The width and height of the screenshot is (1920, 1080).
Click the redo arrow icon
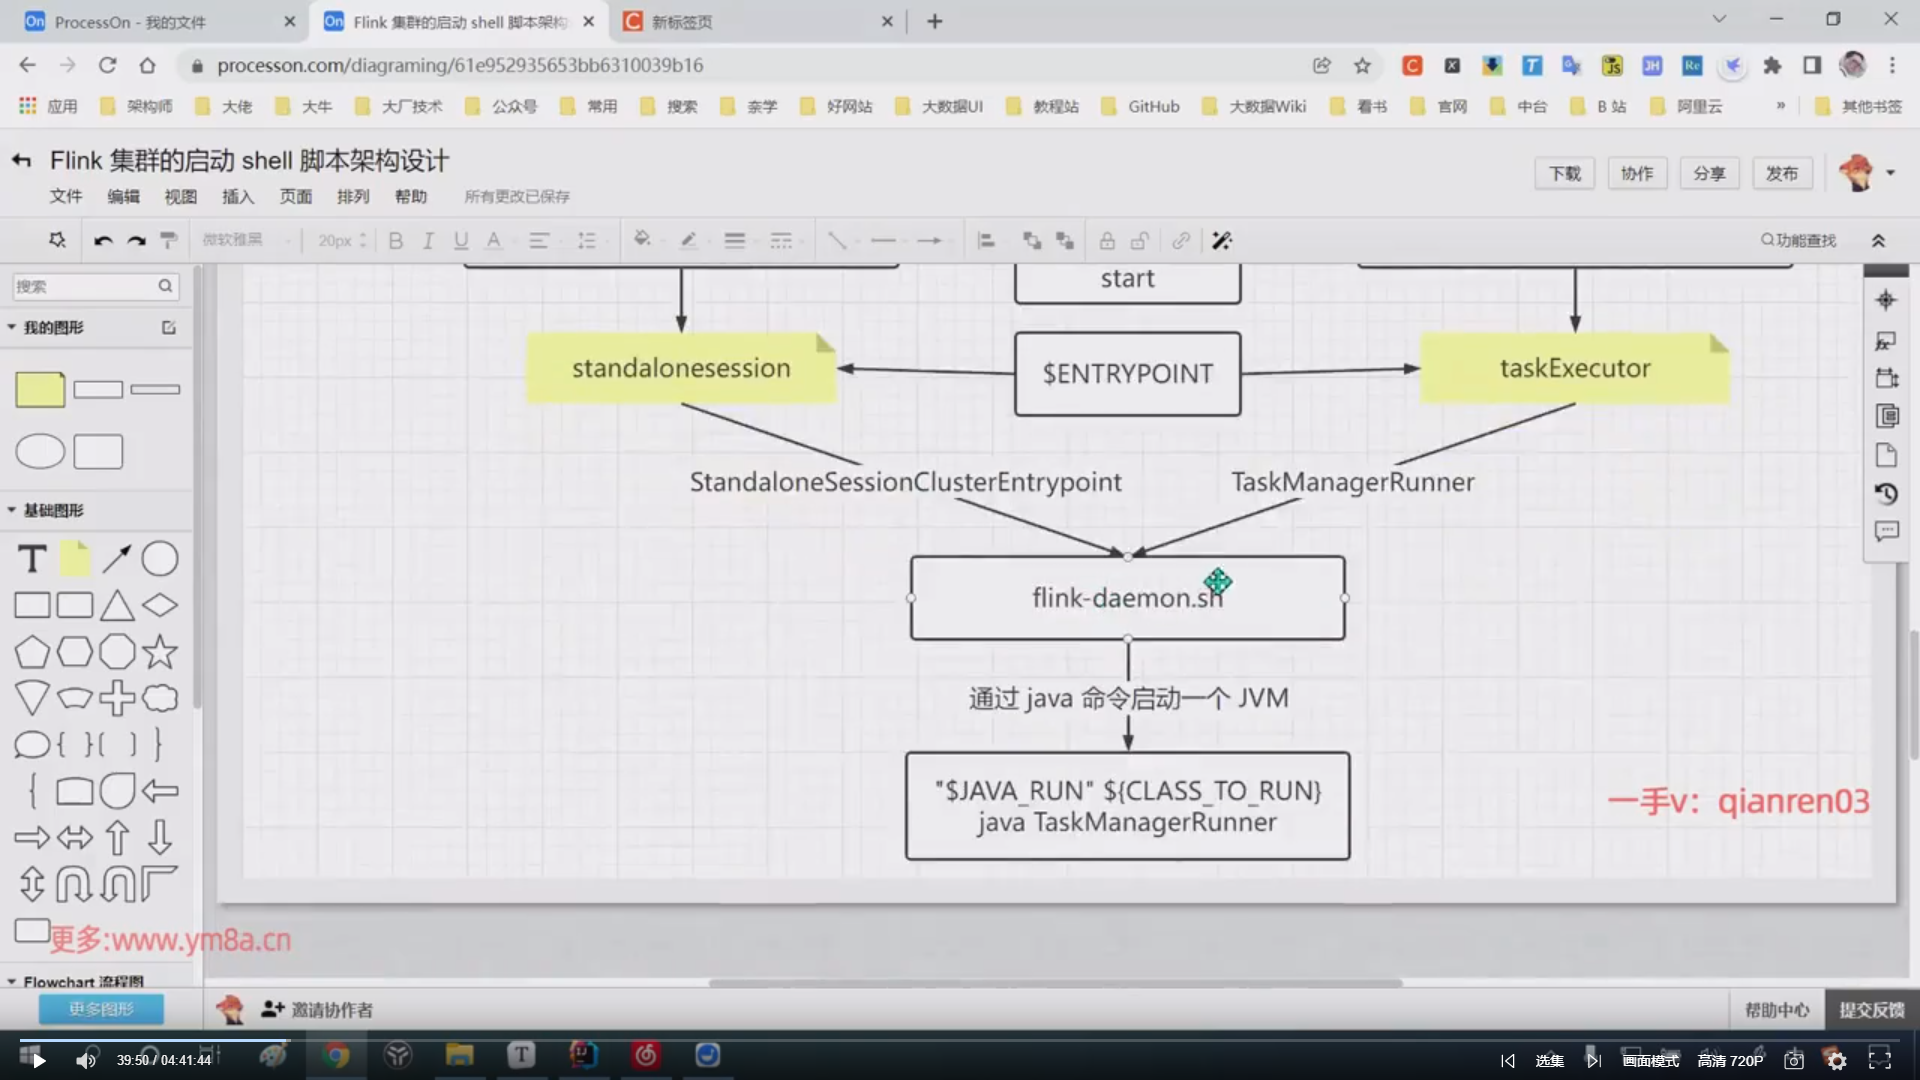137,241
